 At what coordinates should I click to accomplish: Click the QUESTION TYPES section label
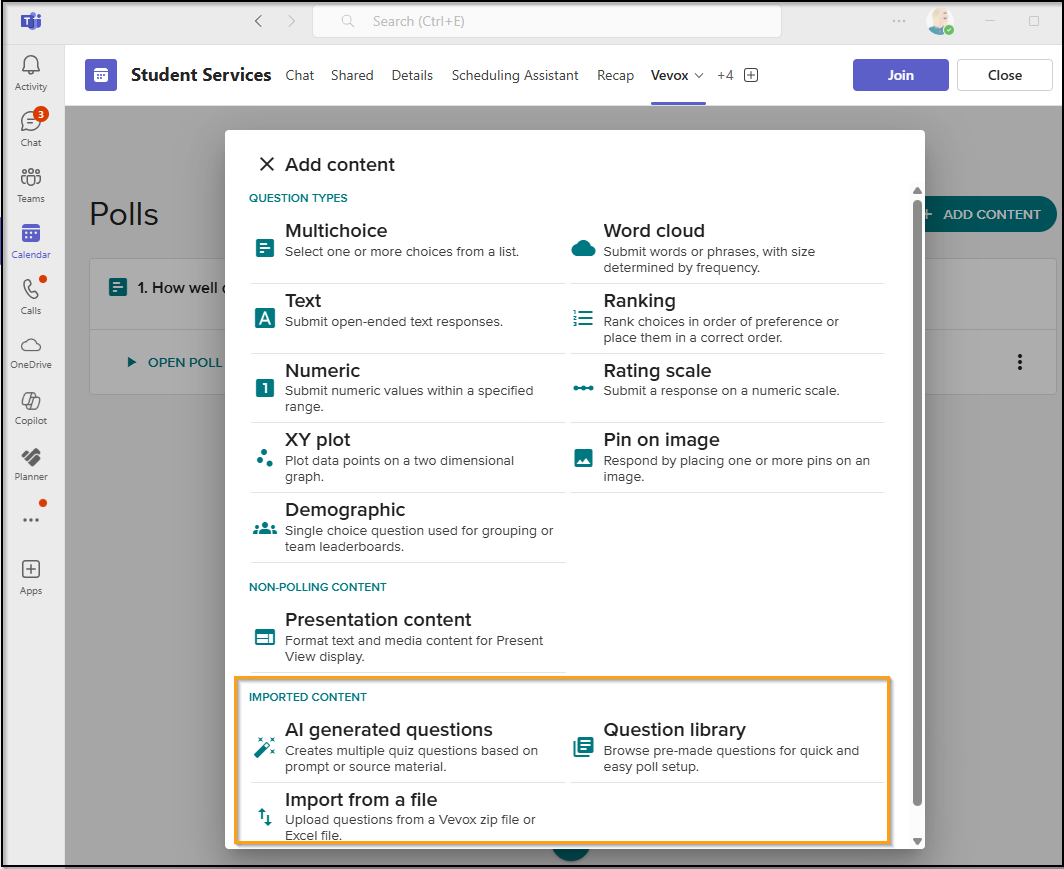298,198
